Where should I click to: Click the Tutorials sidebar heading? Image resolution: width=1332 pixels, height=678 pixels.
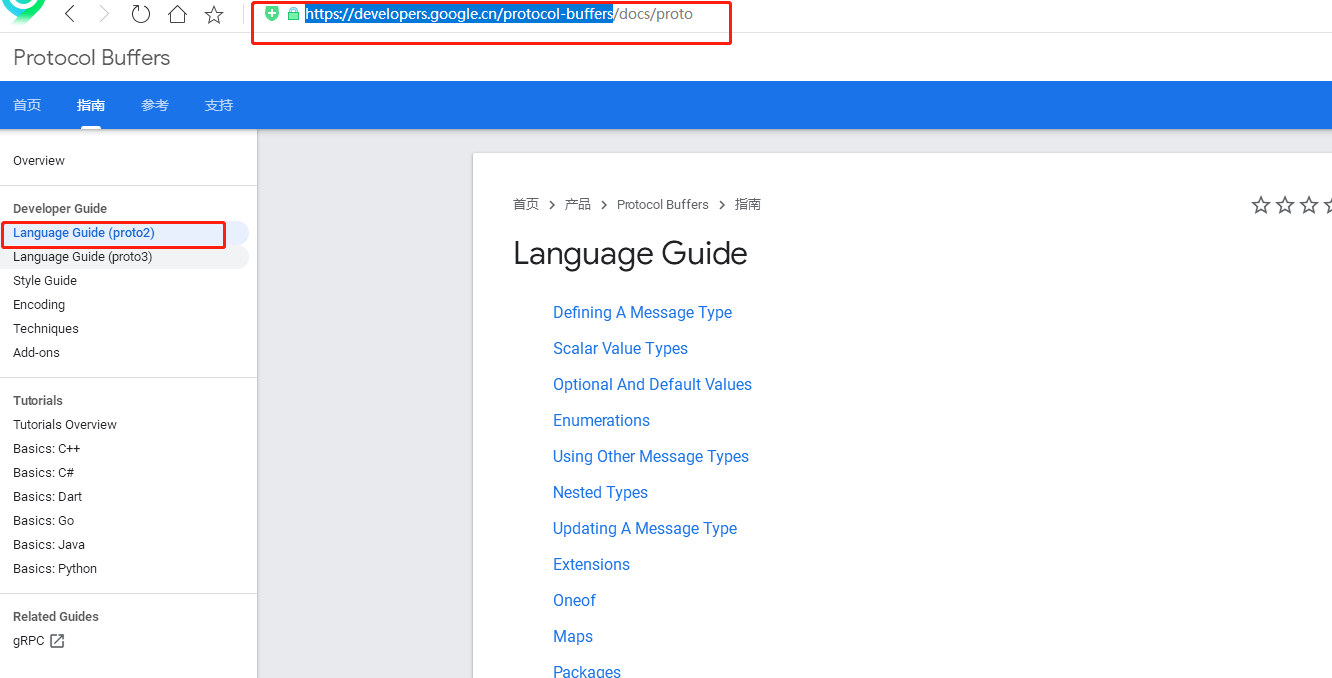click(x=38, y=401)
